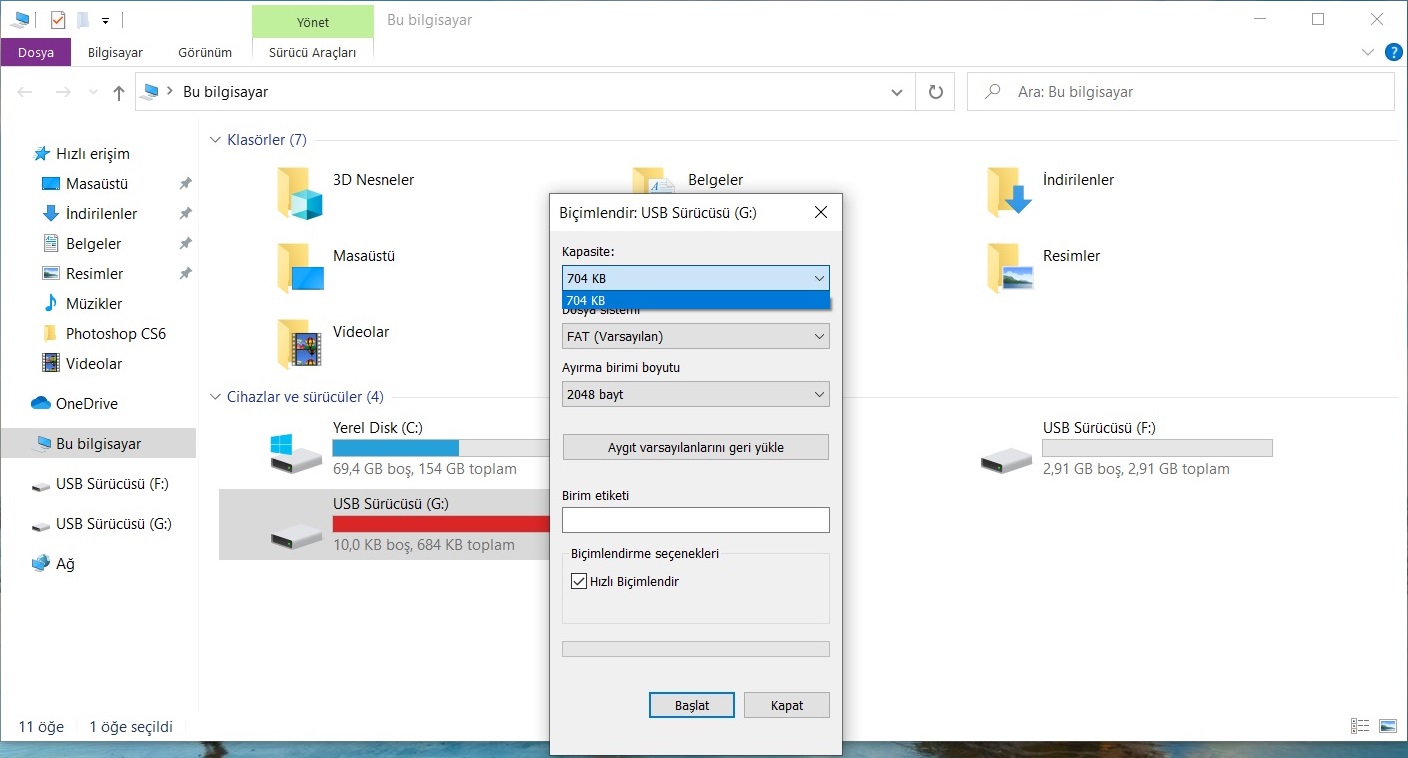Viewport: 1408px width, 758px height.
Task: Open Ağ network in the navigation pane
Action: click(x=53, y=564)
